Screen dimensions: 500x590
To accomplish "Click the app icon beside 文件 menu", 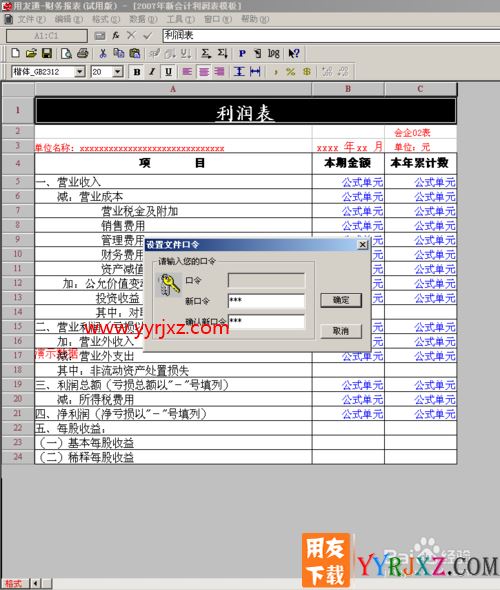I will point(8,19).
